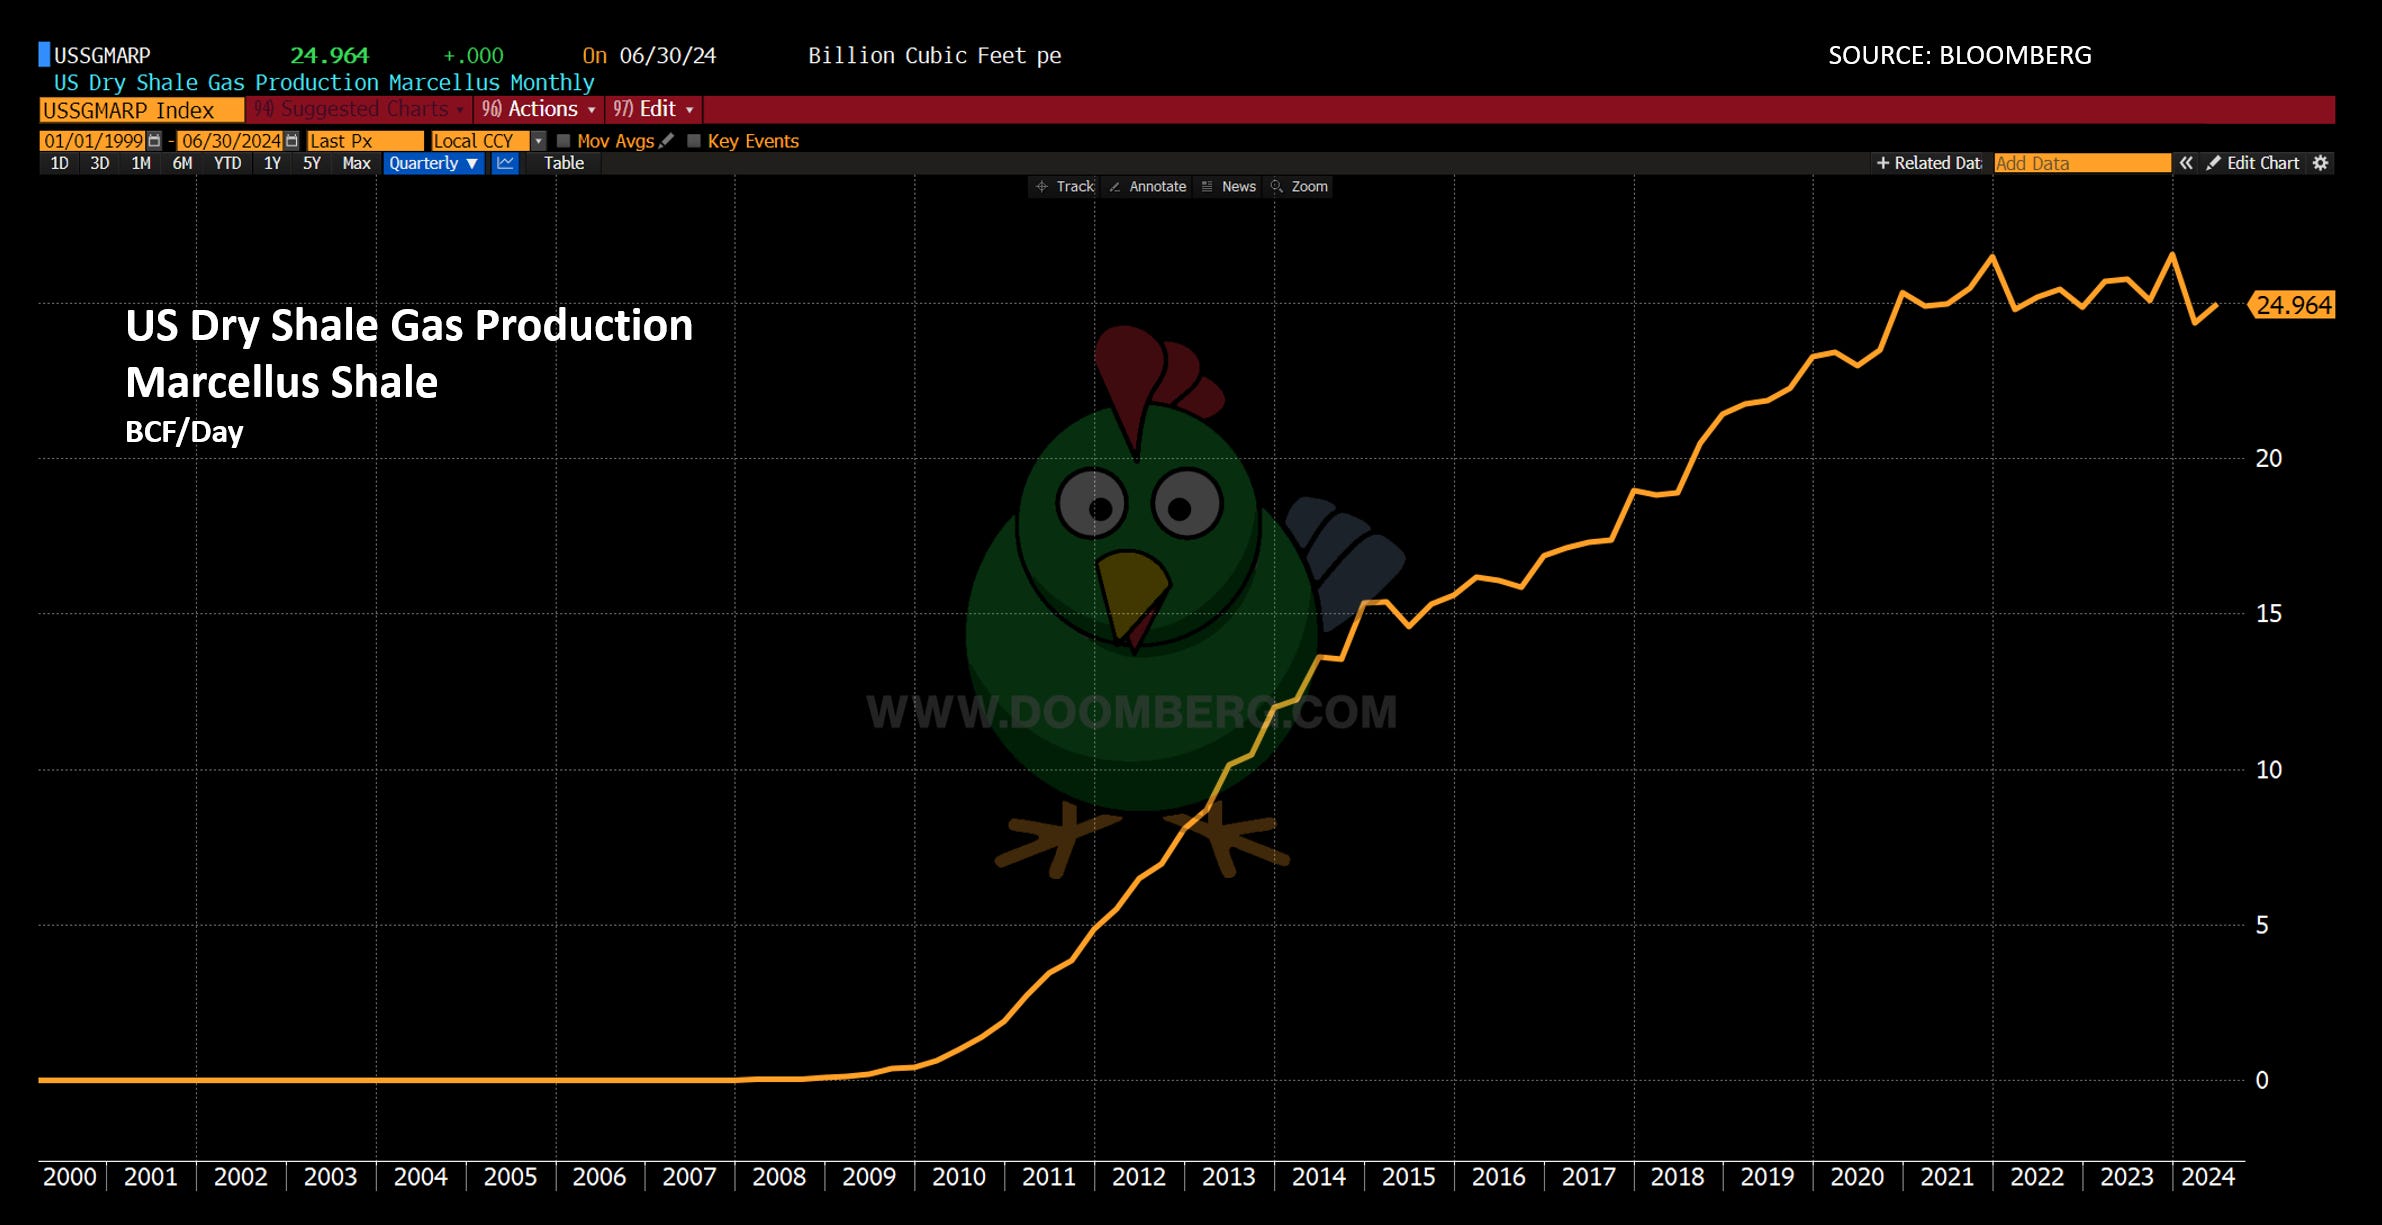The width and height of the screenshot is (2382, 1225).
Task: Click the 2017 x-axis label
Action: click(x=1588, y=1177)
